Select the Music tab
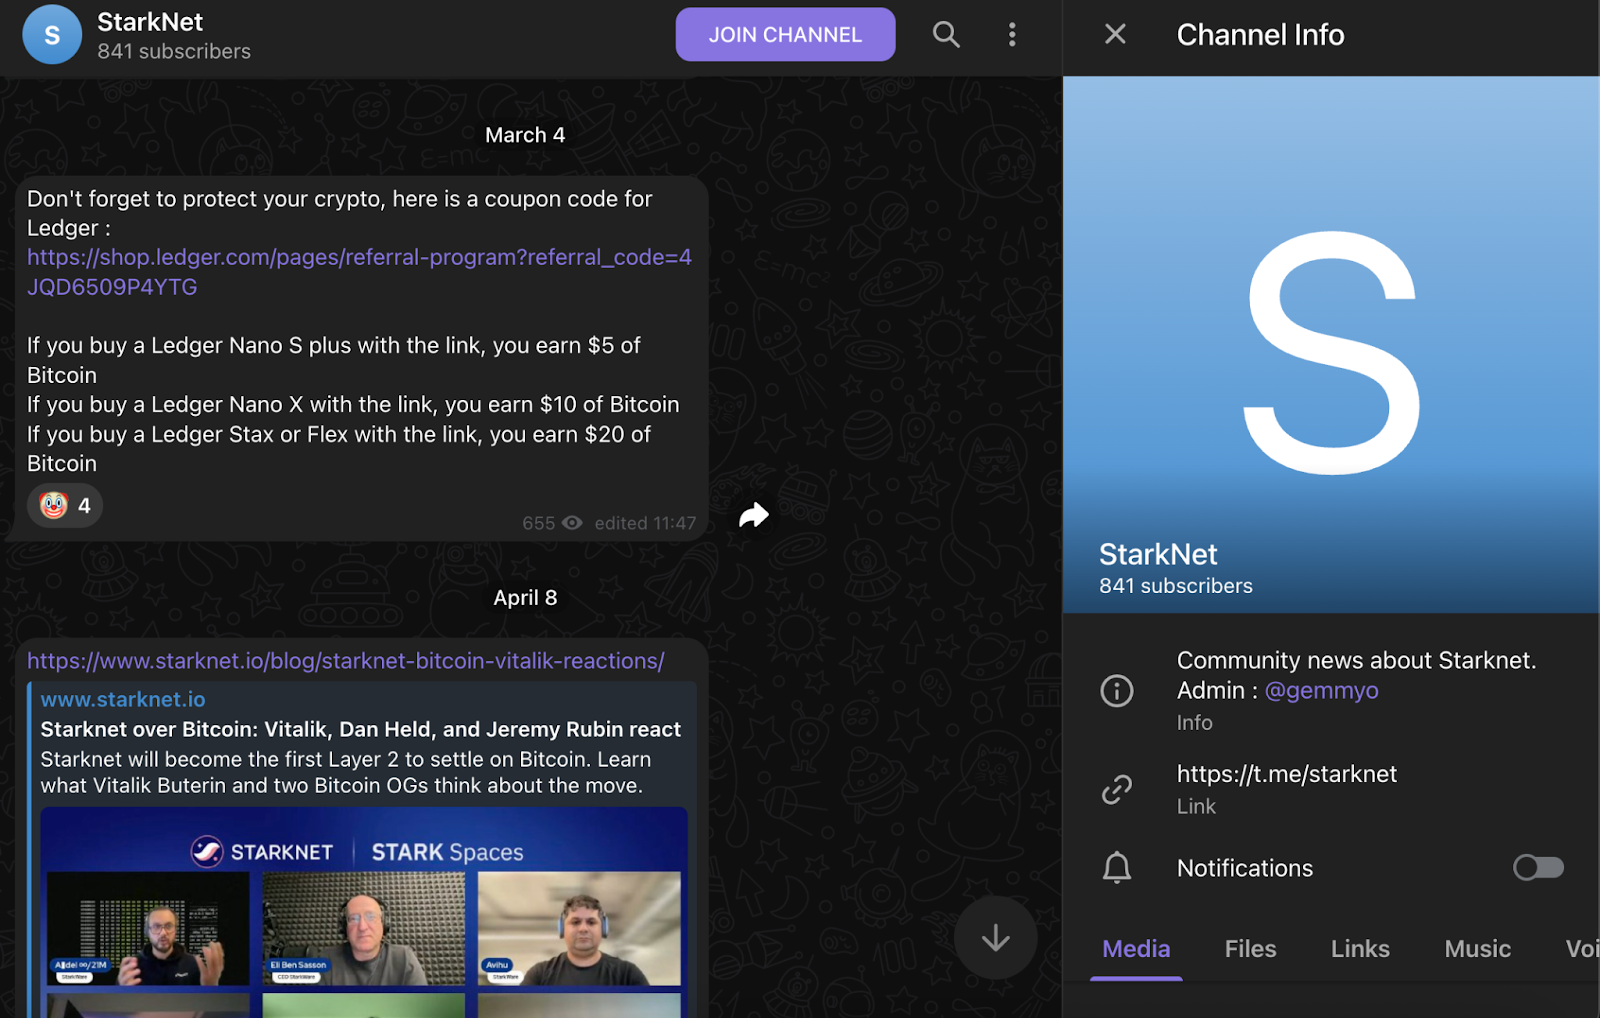Image resolution: width=1600 pixels, height=1018 pixels. [x=1477, y=949]
